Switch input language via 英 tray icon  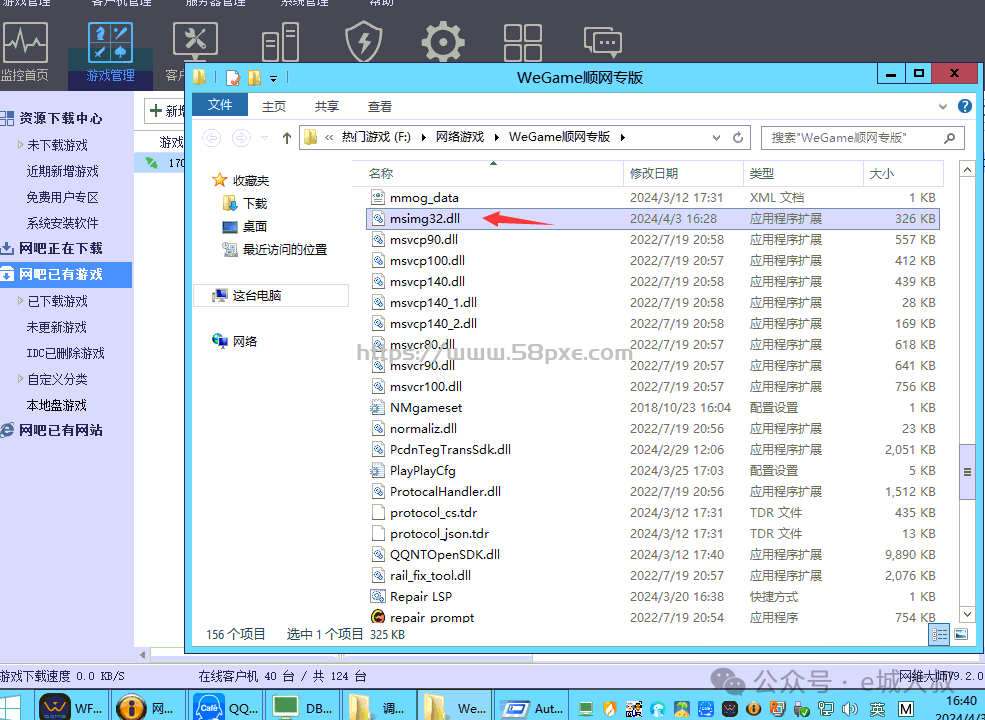877,709
